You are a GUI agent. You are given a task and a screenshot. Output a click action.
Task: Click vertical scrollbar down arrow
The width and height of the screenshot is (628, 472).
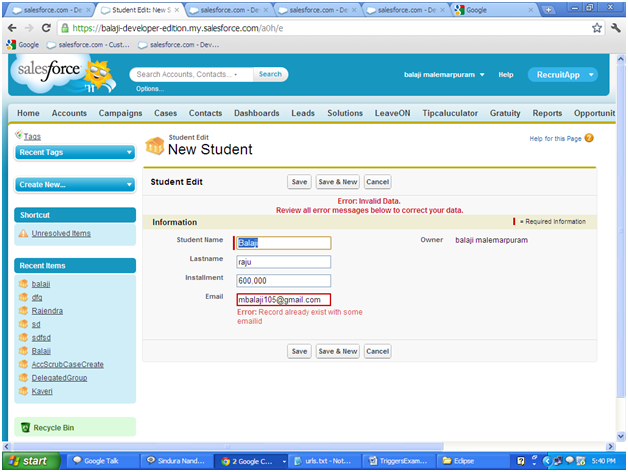620,436
